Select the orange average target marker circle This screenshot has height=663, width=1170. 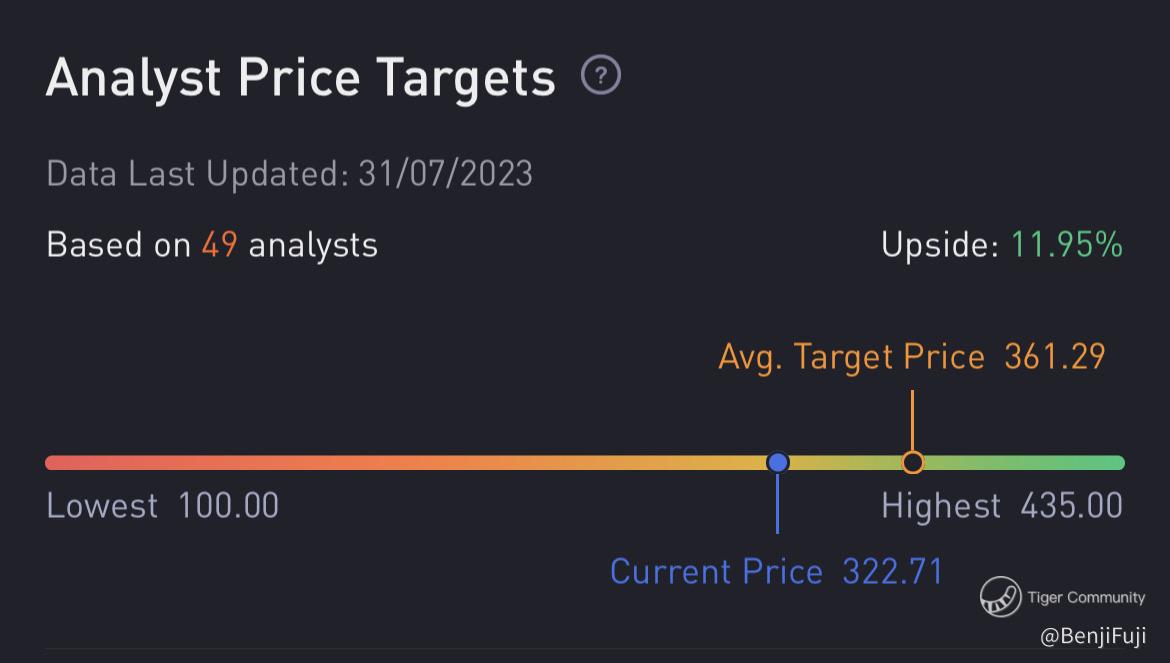tap(912, 462)
